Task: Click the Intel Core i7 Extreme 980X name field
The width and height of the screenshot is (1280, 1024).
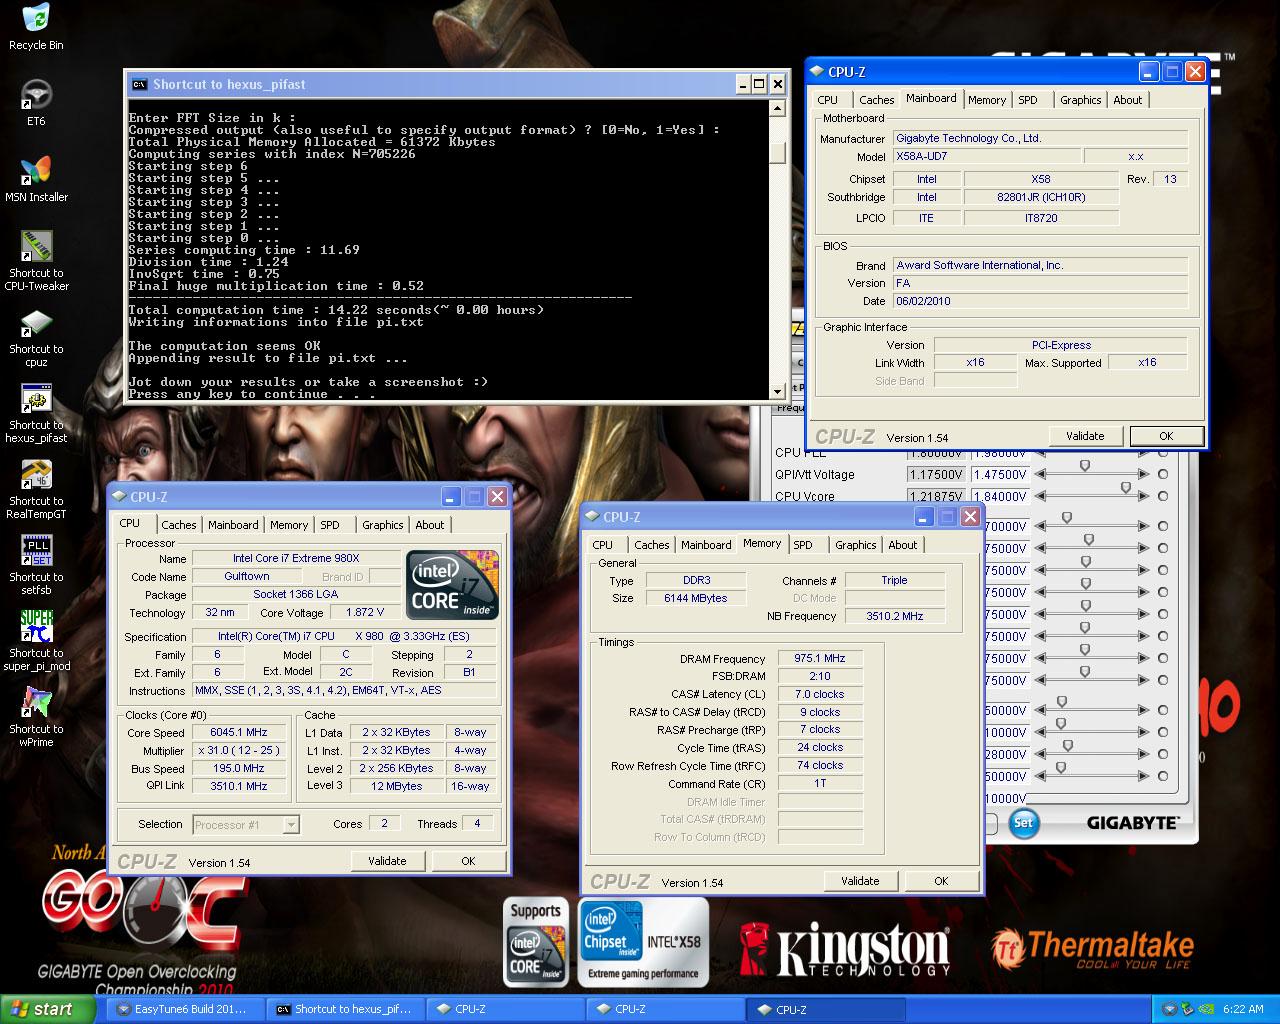Action: (296, 559)
